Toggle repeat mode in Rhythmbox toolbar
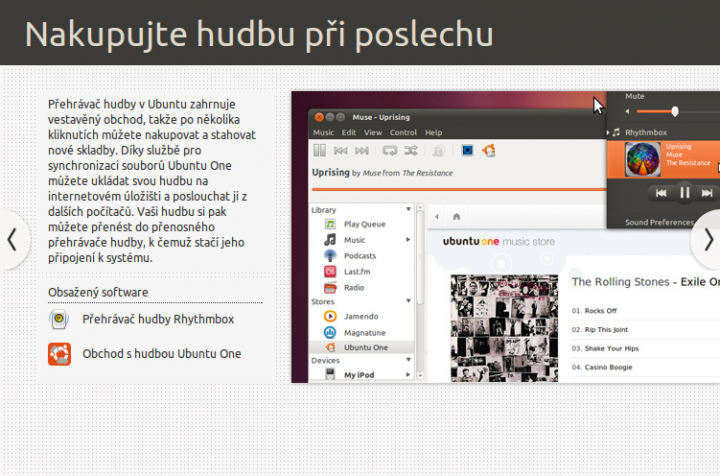Viewport: 720px width, 476px height. [x=389, y=151]
